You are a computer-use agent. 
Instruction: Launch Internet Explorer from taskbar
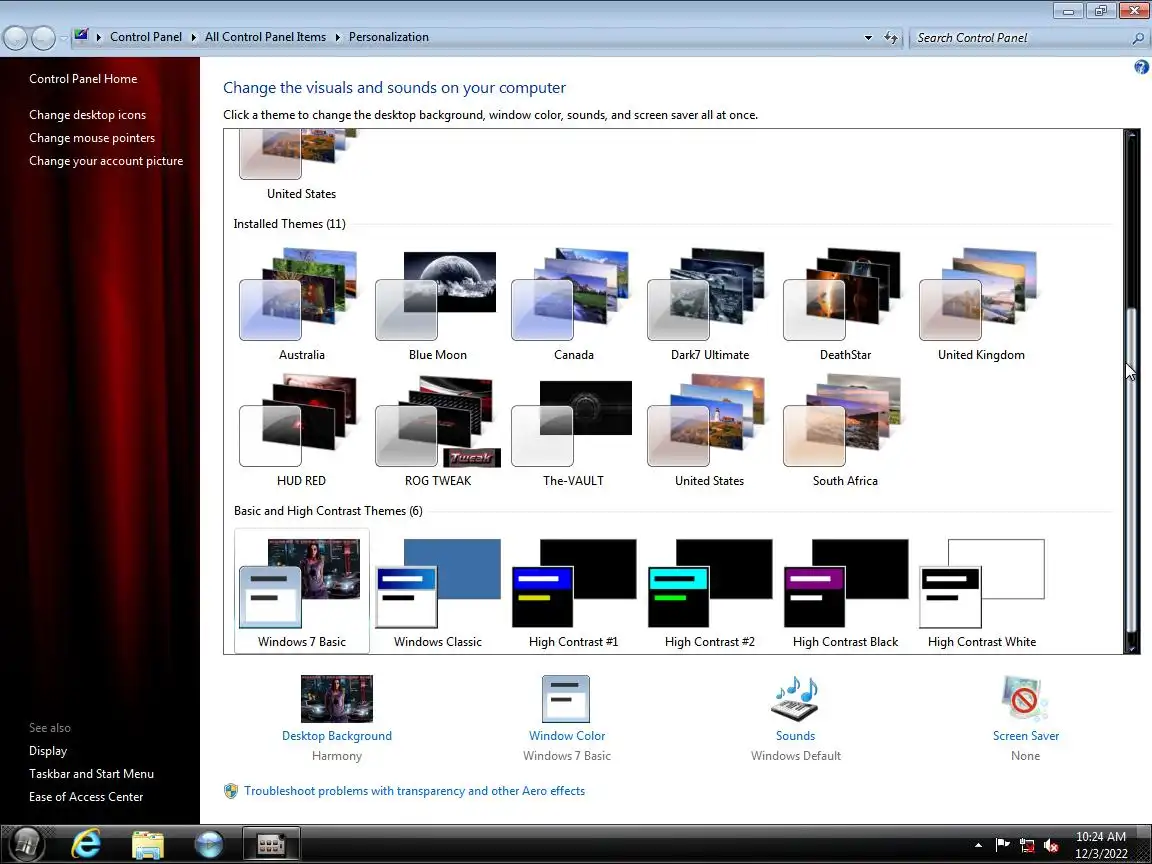(x=86, y=844)
